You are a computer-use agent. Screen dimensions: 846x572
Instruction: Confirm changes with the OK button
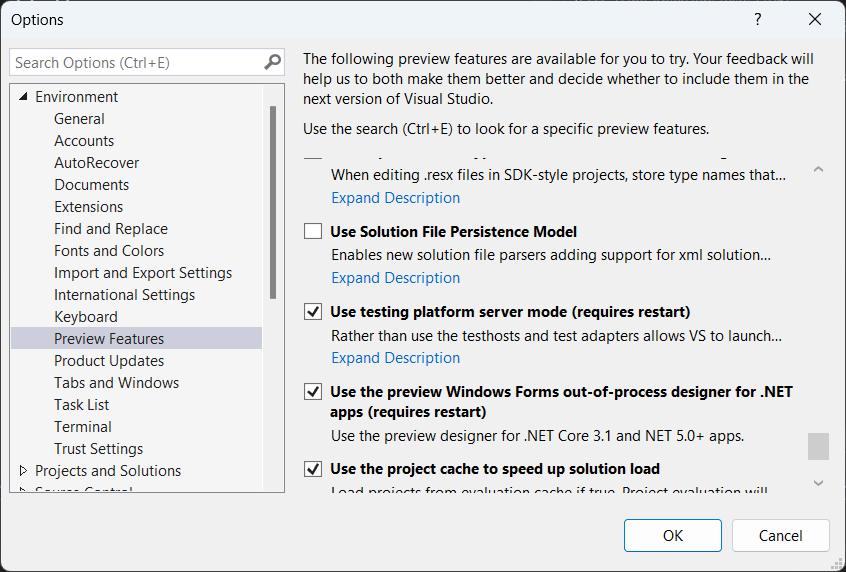(x=673, y=535)
